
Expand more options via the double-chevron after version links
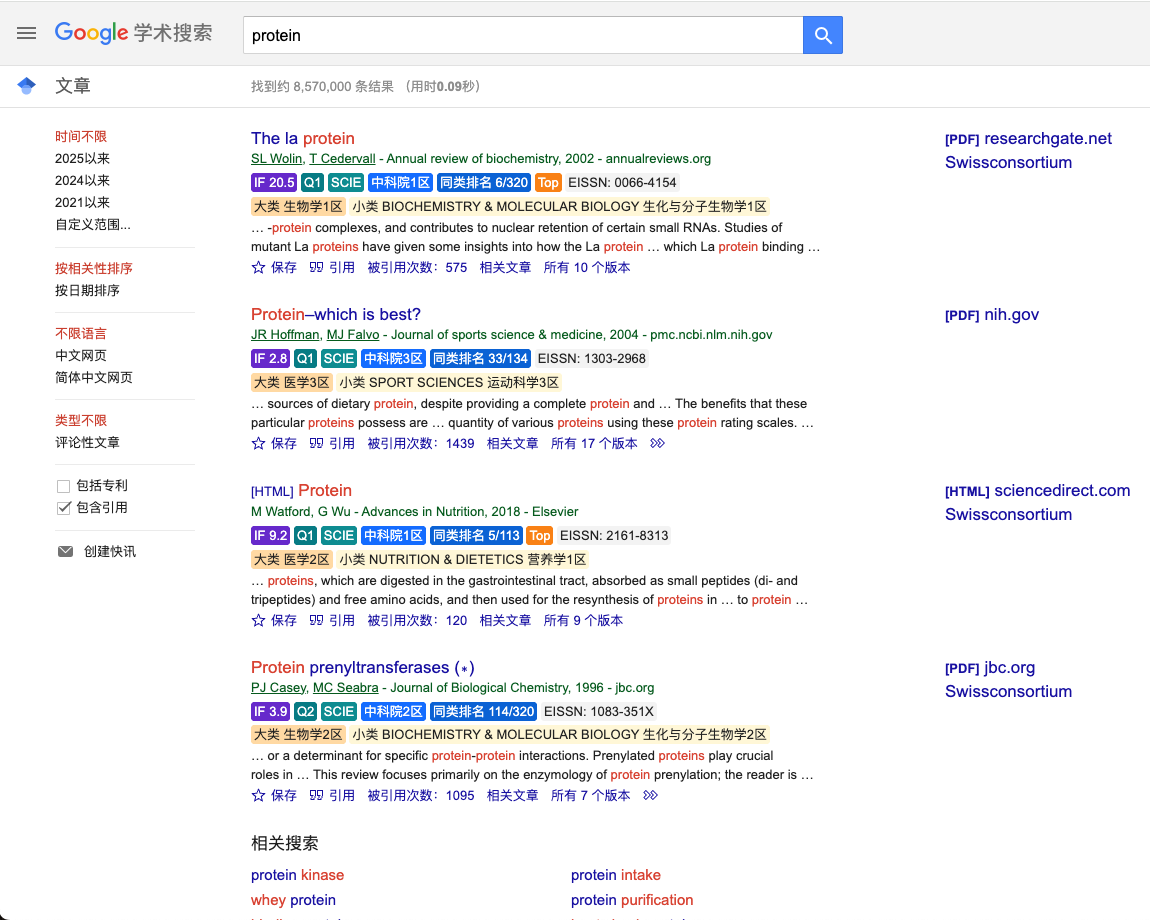click(x=657, y=442)
